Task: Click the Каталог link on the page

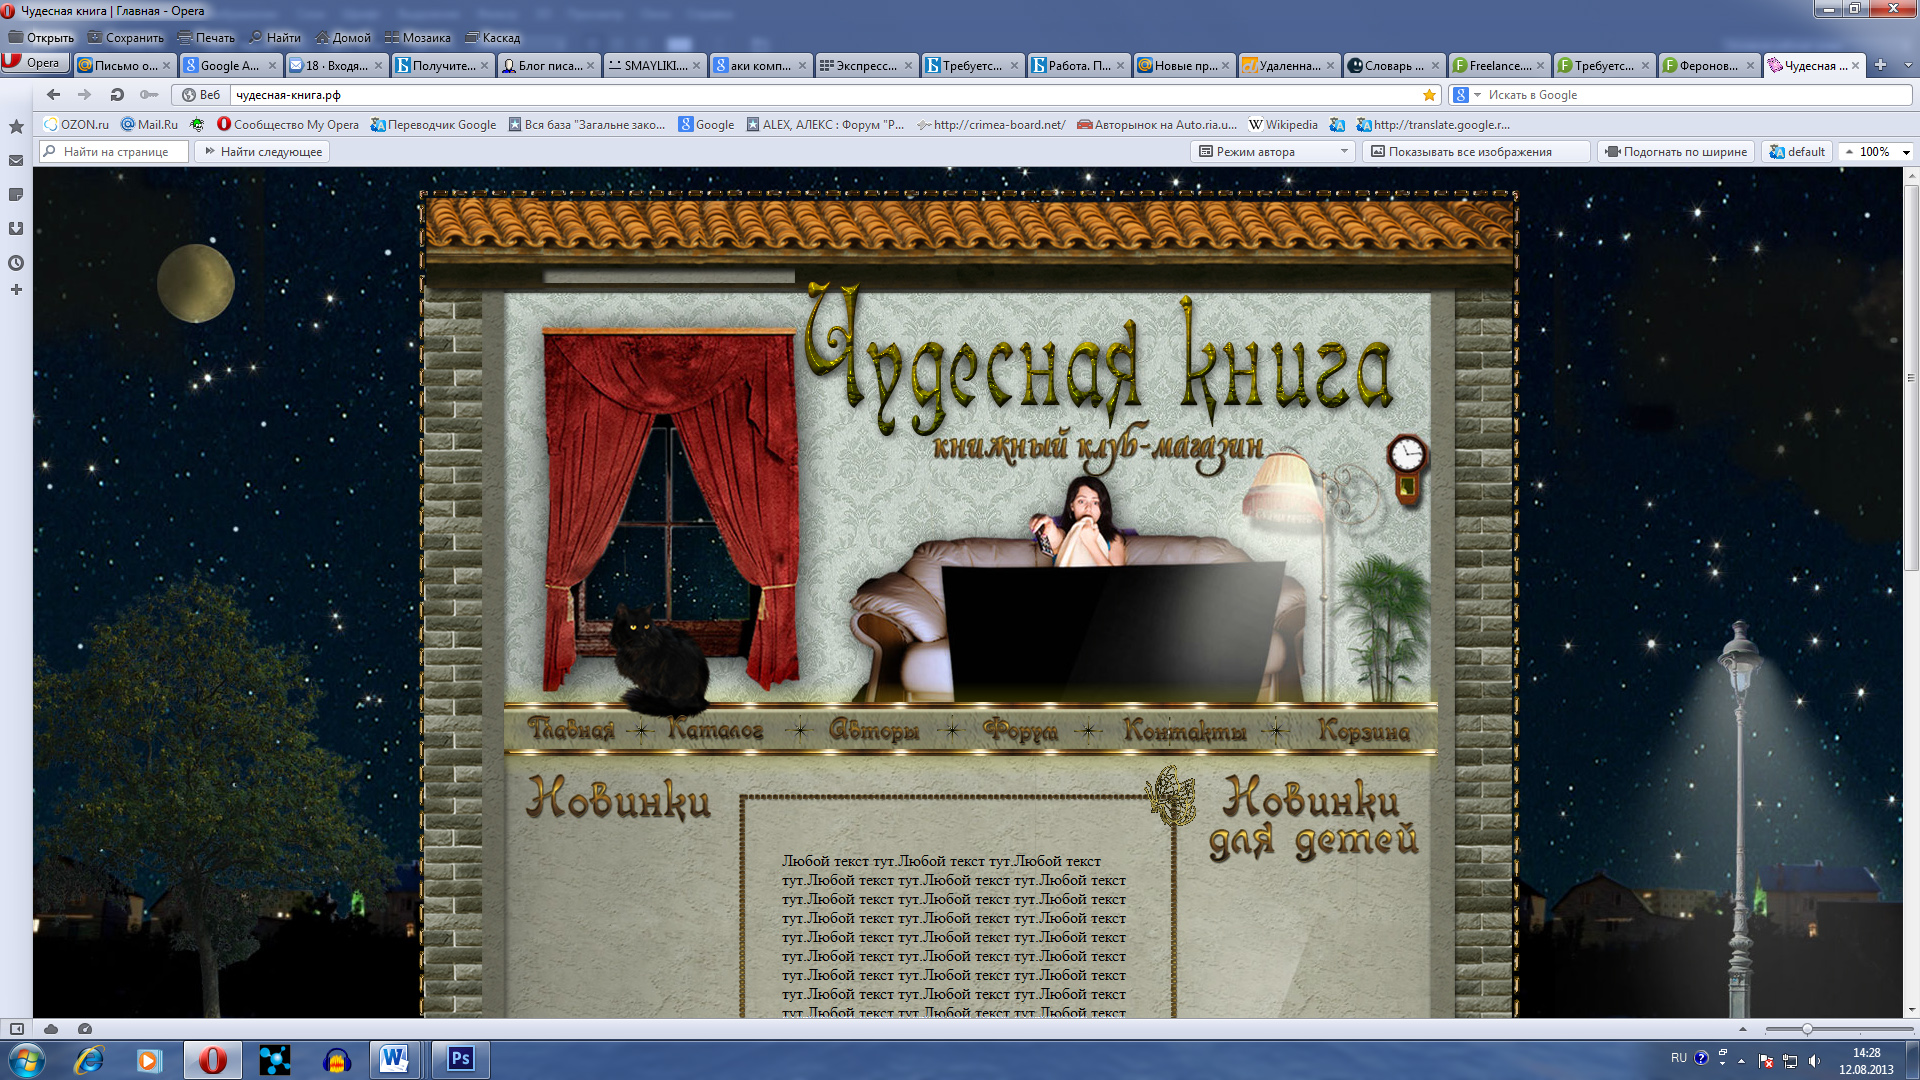Action: click(x=715, y=731)
